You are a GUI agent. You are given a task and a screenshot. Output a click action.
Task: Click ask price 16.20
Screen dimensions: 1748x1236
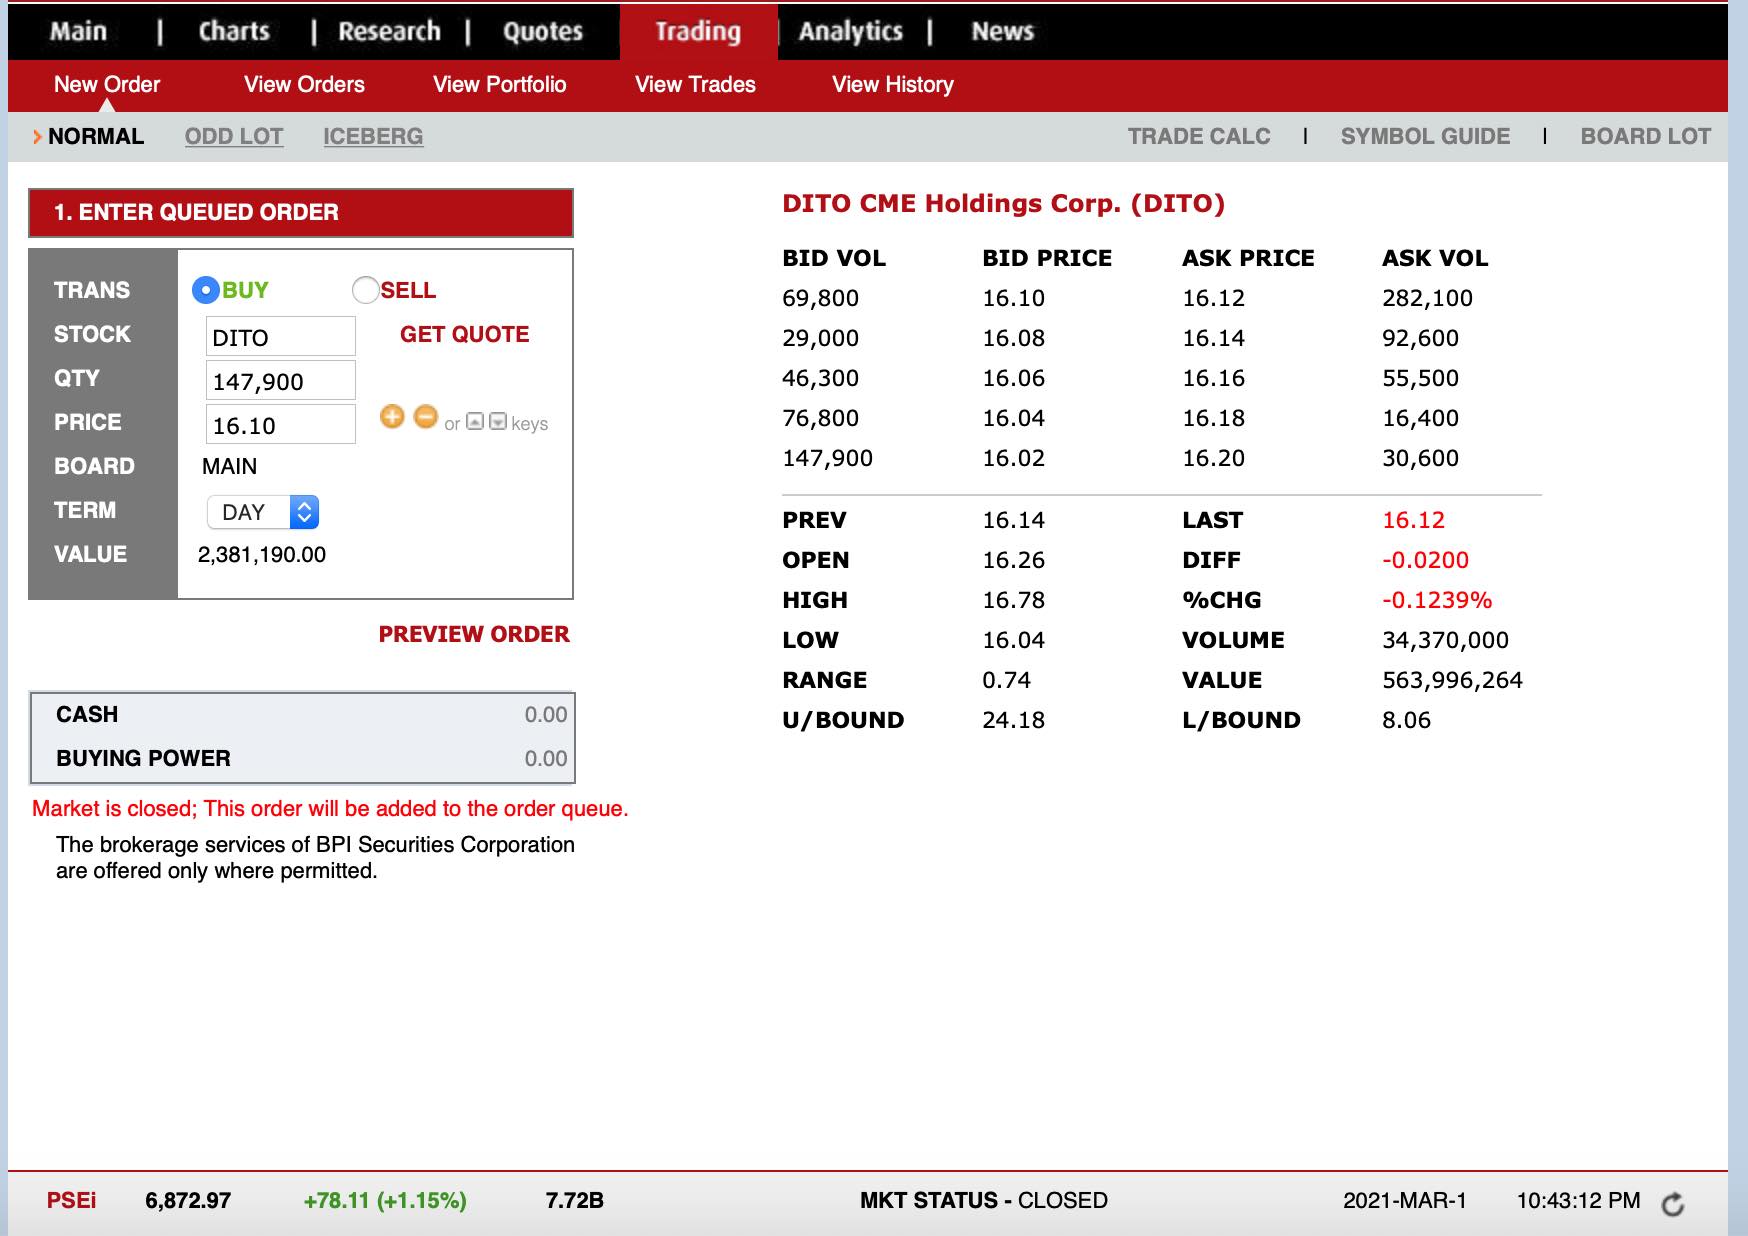click(1213, 458)
